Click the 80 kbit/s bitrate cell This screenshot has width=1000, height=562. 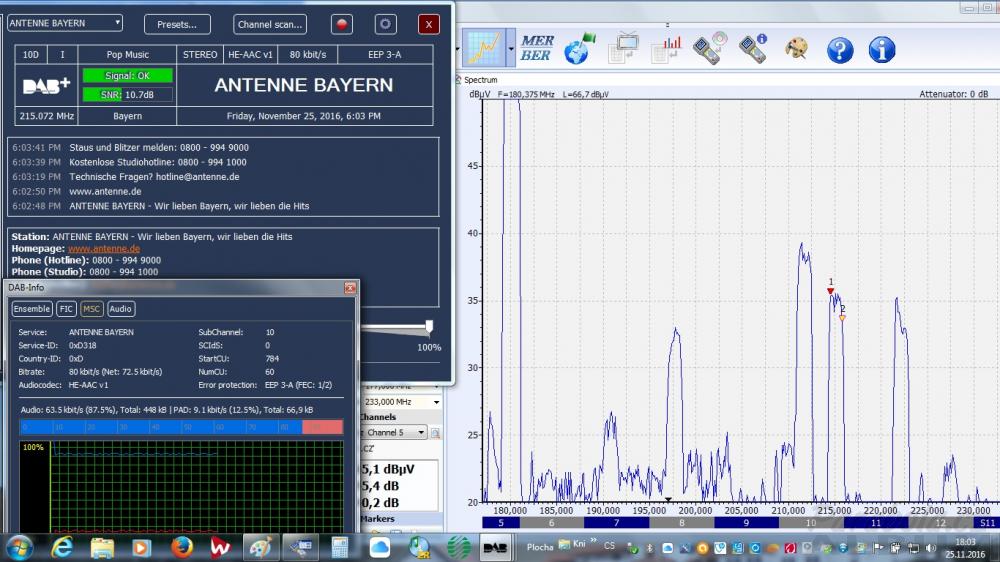pos(307,55)
